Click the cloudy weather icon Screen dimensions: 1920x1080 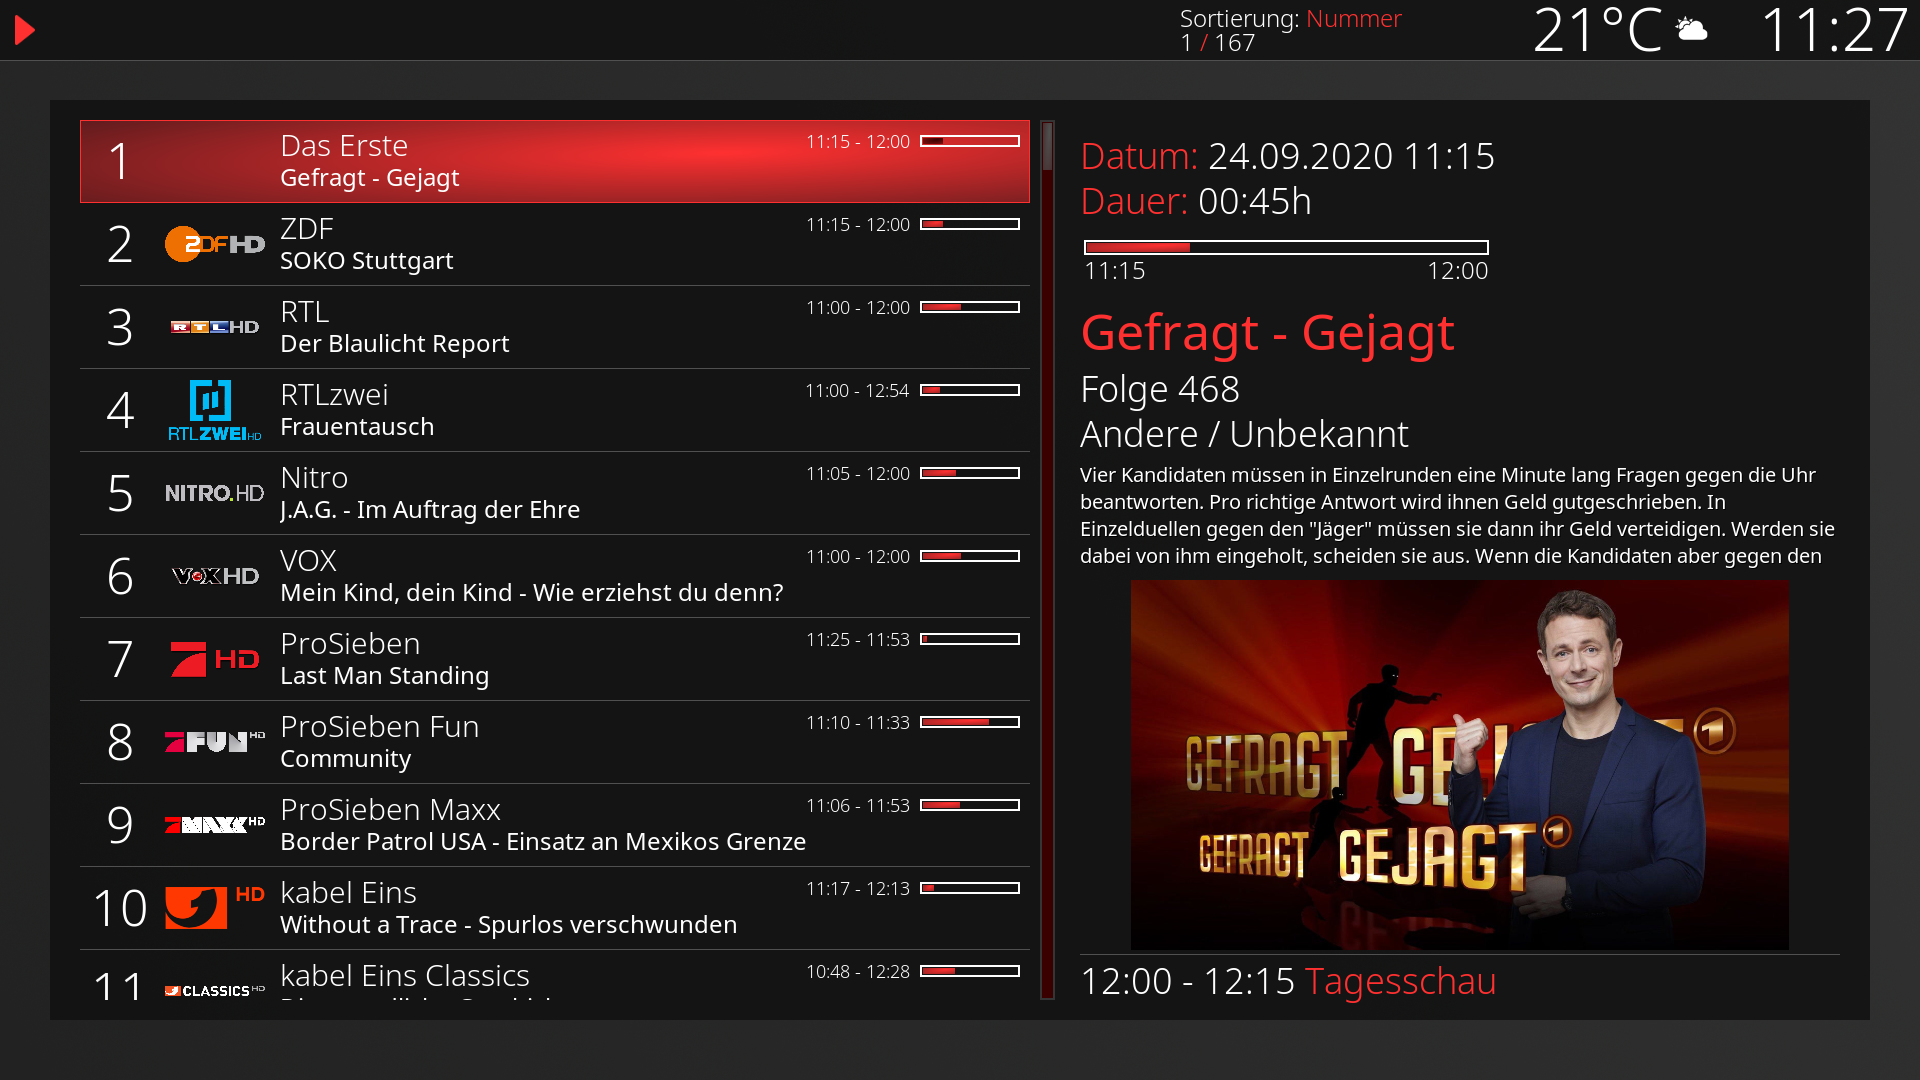click(x=1691, y=29)
